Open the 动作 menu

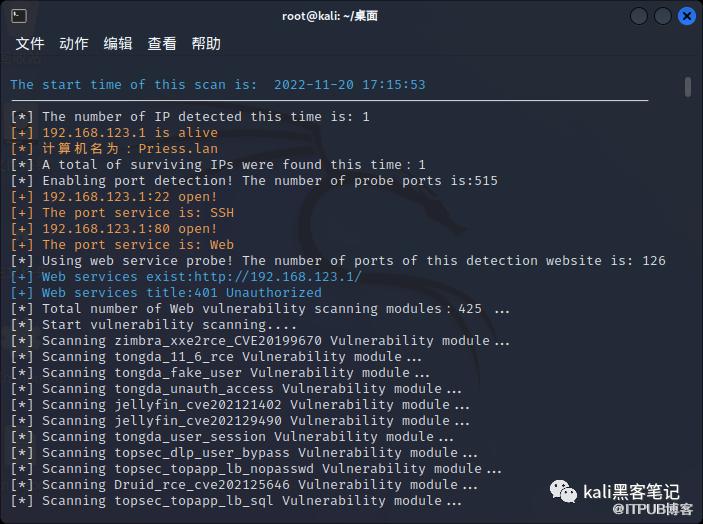pyautogui.click(x=74, y=44)
